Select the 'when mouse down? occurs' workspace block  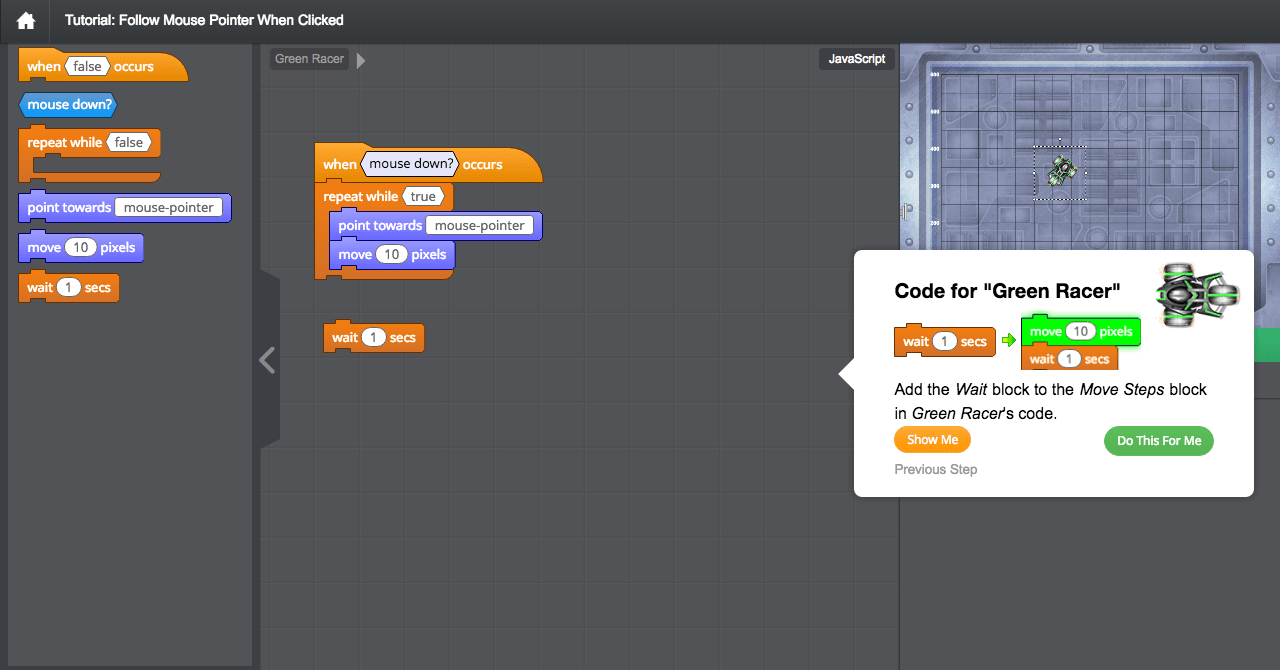428,164
